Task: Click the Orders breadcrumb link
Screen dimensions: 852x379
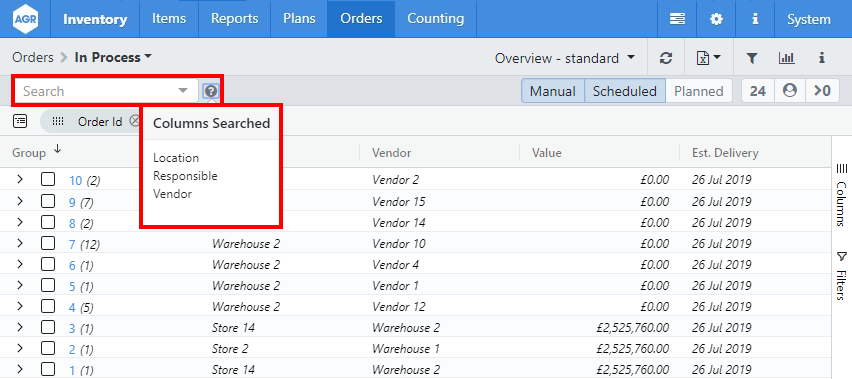Action: click(x=33, y=57)
